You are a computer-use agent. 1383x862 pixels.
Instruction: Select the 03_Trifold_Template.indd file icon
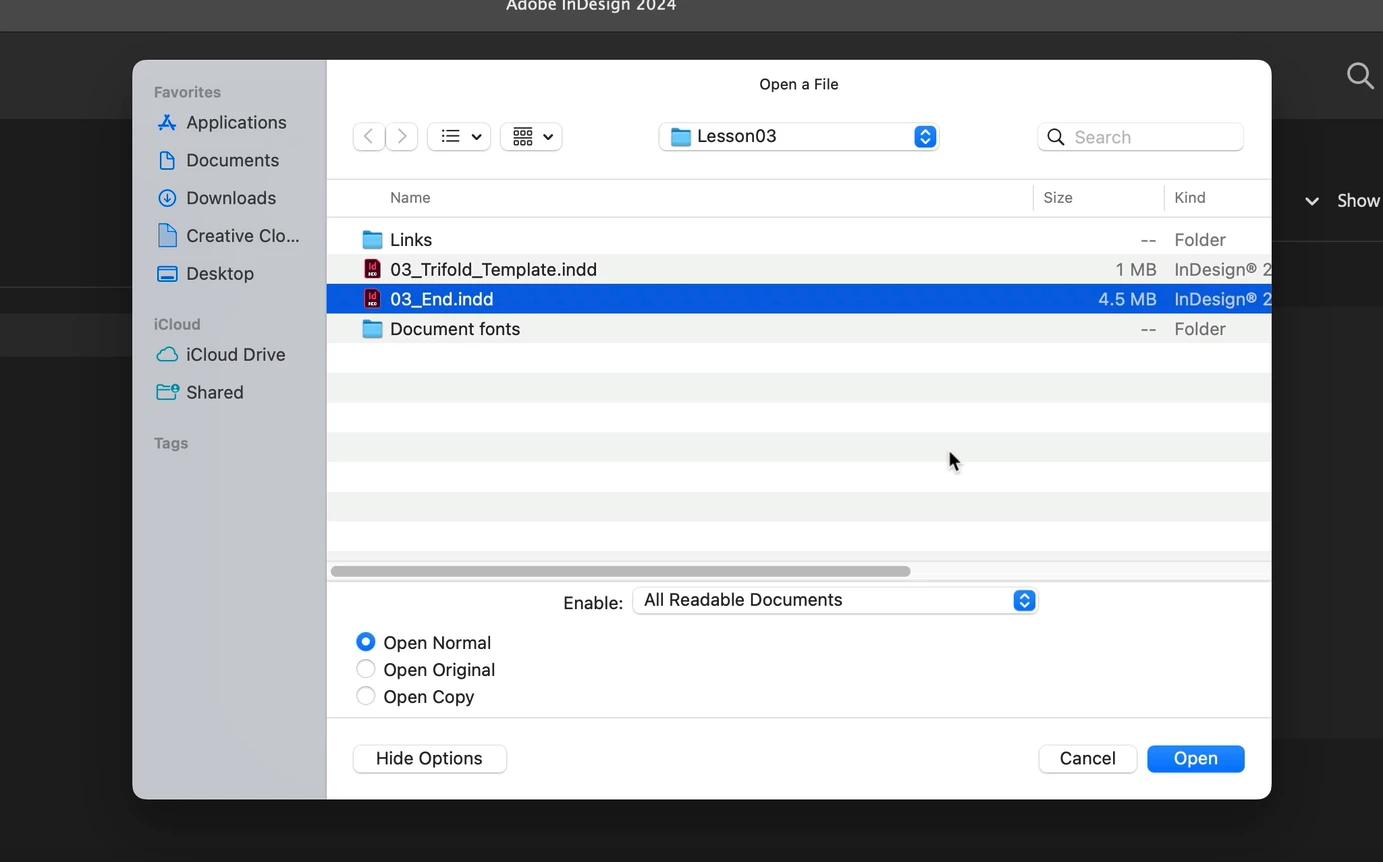pos(372,269)
